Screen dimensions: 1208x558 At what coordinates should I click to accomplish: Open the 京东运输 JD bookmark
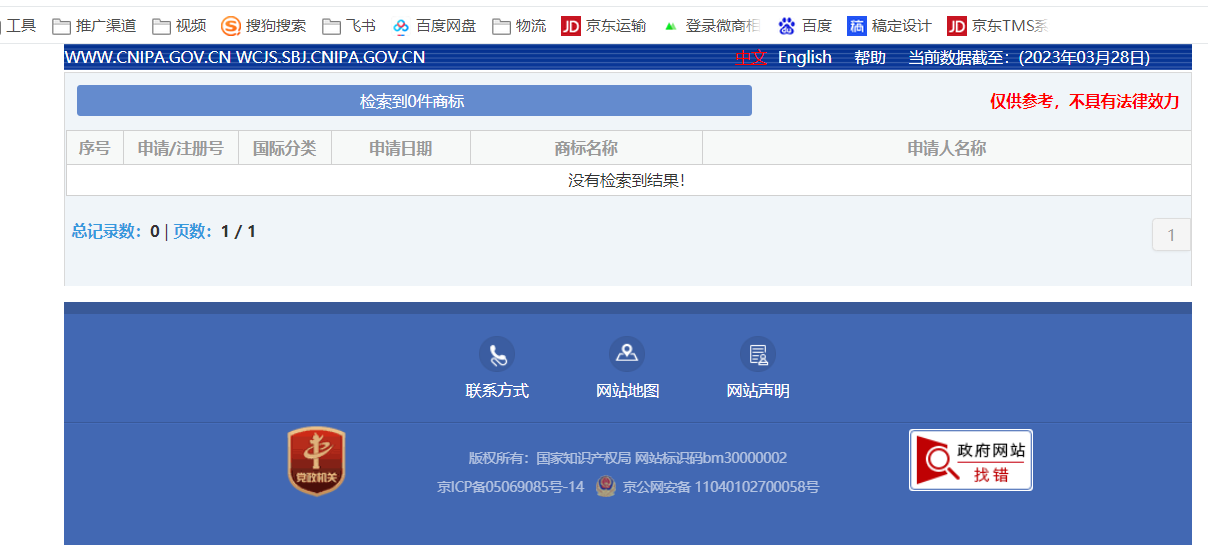tap(603, 26)
